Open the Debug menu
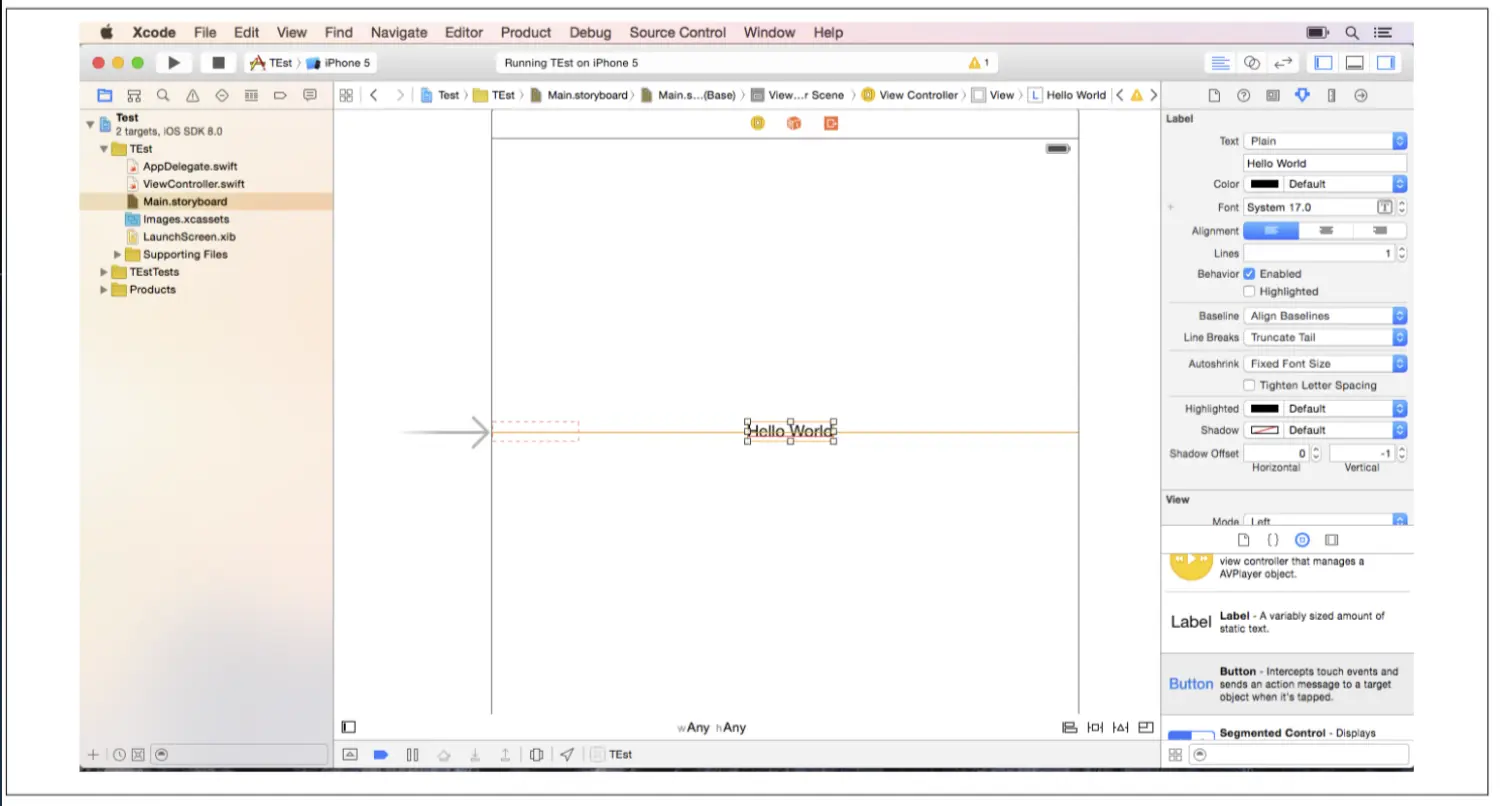Viewport: 1500px width, 806px height. pyautogui.click(x=590, y=32)
